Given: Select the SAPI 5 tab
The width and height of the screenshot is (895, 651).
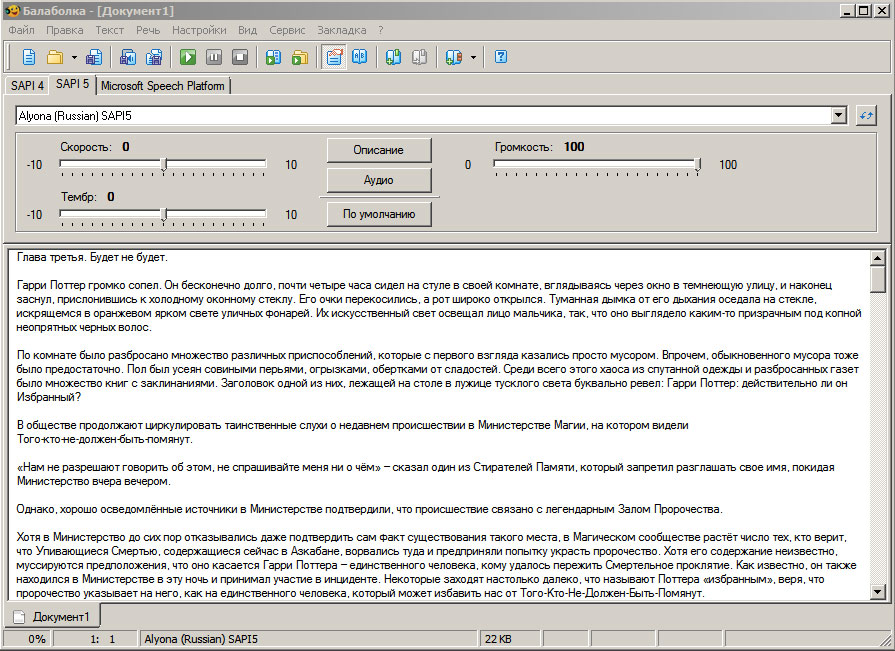Looking at the screenshot, I should tap(72, 84).
